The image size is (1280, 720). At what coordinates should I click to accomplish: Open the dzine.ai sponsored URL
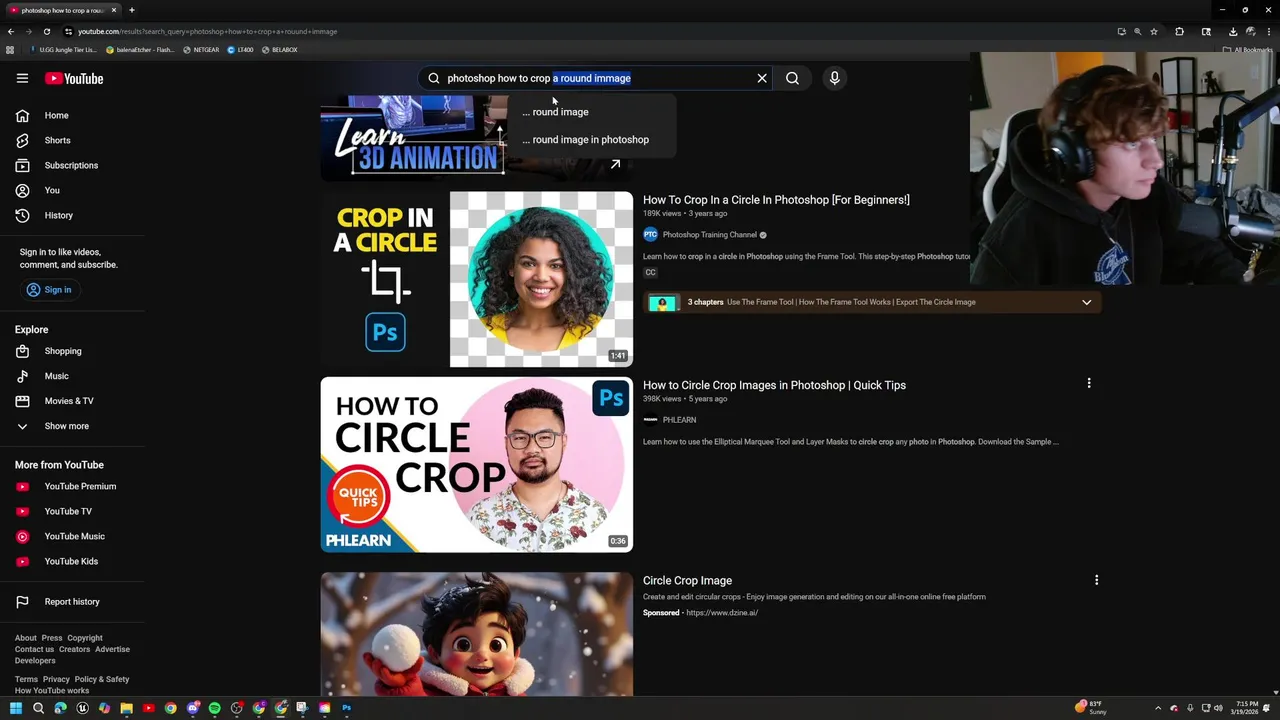(722, 613)
